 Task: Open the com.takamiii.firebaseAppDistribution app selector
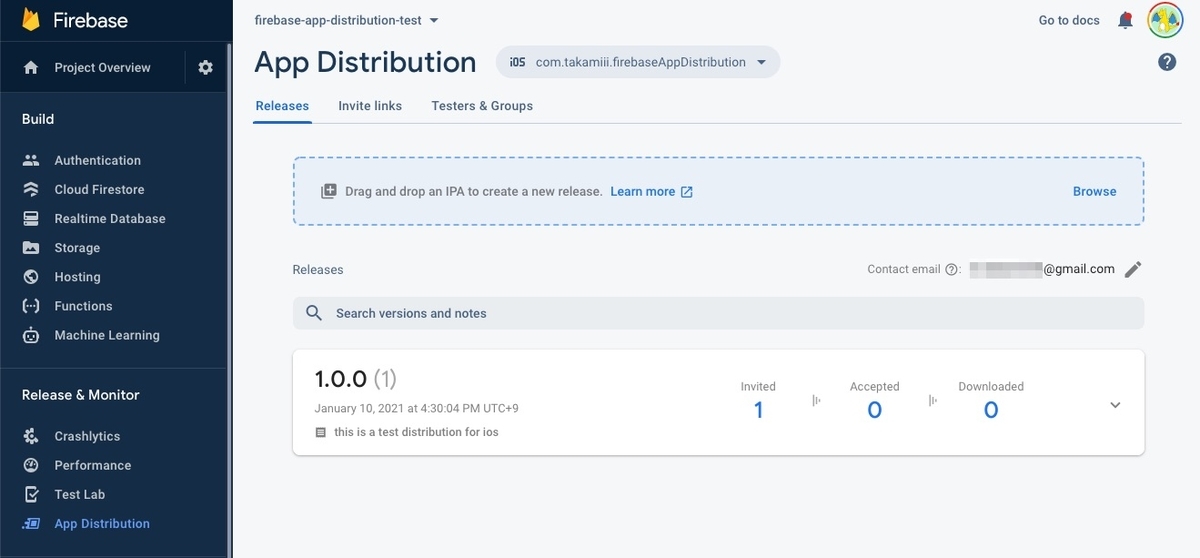[638, 62]
